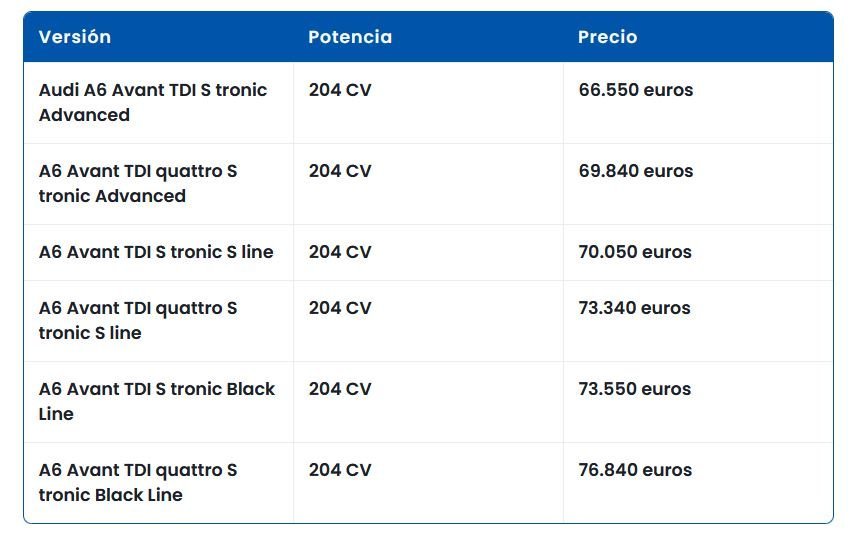Image resolution: width=852 pixels, height=537 pixels.
Task: Select the 70.050 euros price
Action: (x=635, y=252)
